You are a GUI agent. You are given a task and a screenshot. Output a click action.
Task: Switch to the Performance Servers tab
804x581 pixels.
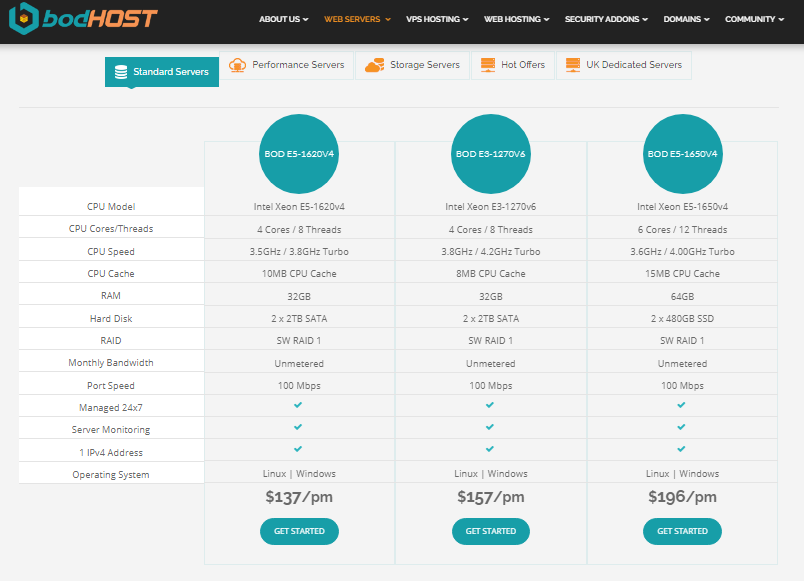click(x=287, y=65)
